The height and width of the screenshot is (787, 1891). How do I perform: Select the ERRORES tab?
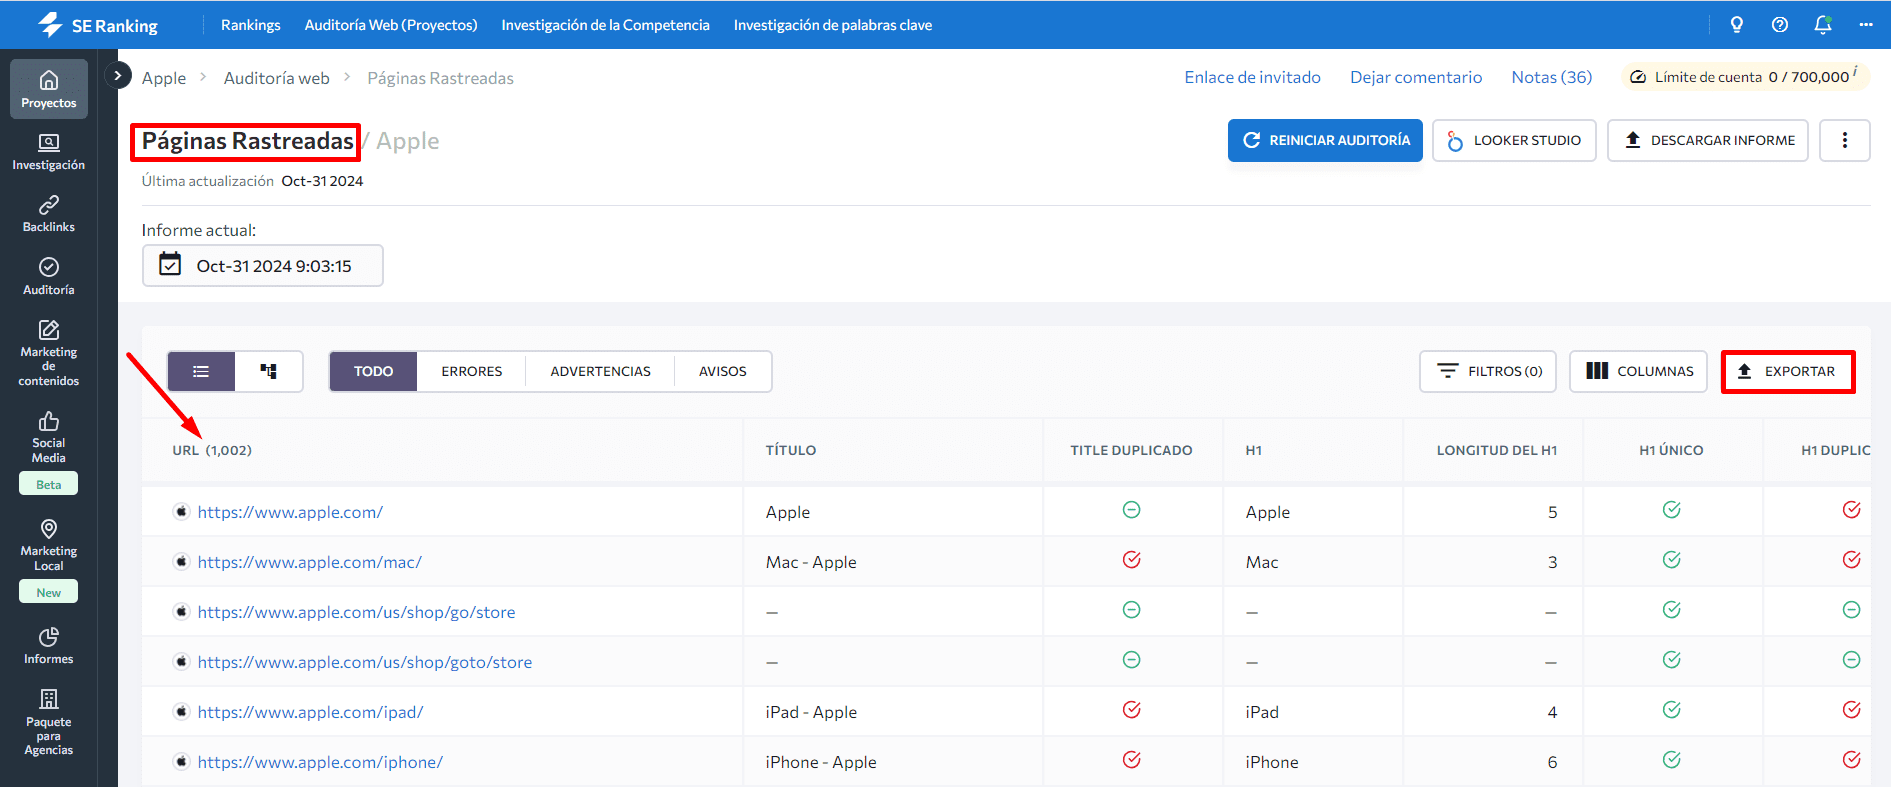(x=472, y=371)
